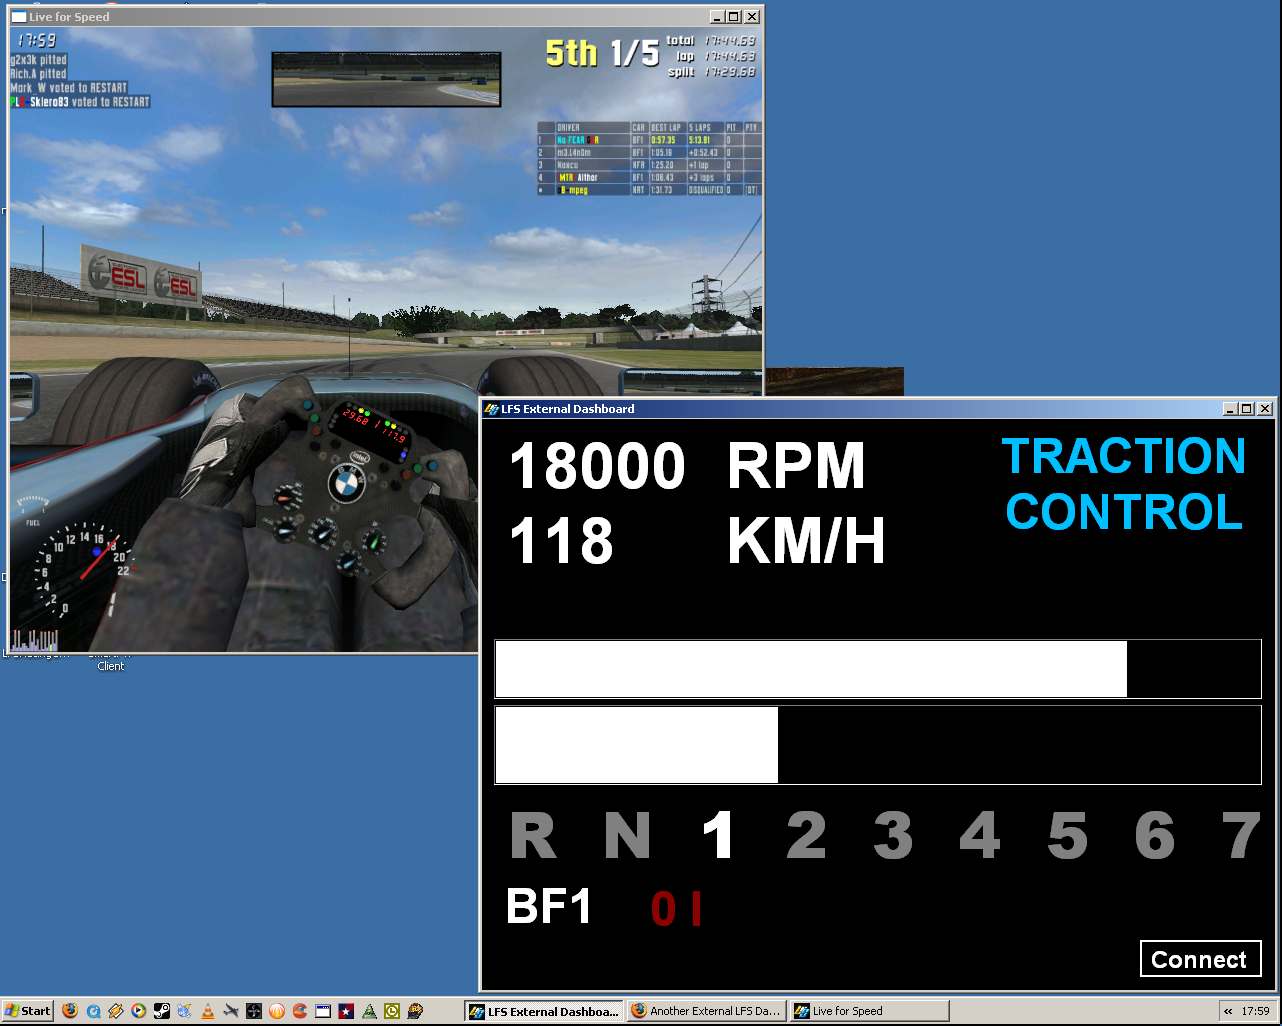Click the red C-shaped quick launch icon
This screenshot has height=1026, width=1282.
coord(300,1011)
